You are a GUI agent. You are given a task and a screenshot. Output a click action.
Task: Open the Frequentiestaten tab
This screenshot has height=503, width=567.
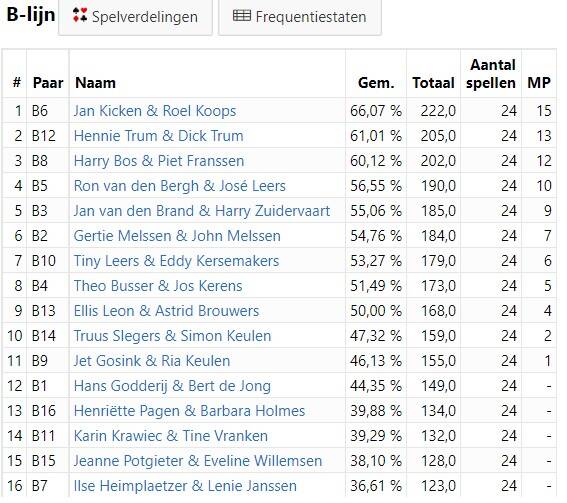tap(300, 17)
